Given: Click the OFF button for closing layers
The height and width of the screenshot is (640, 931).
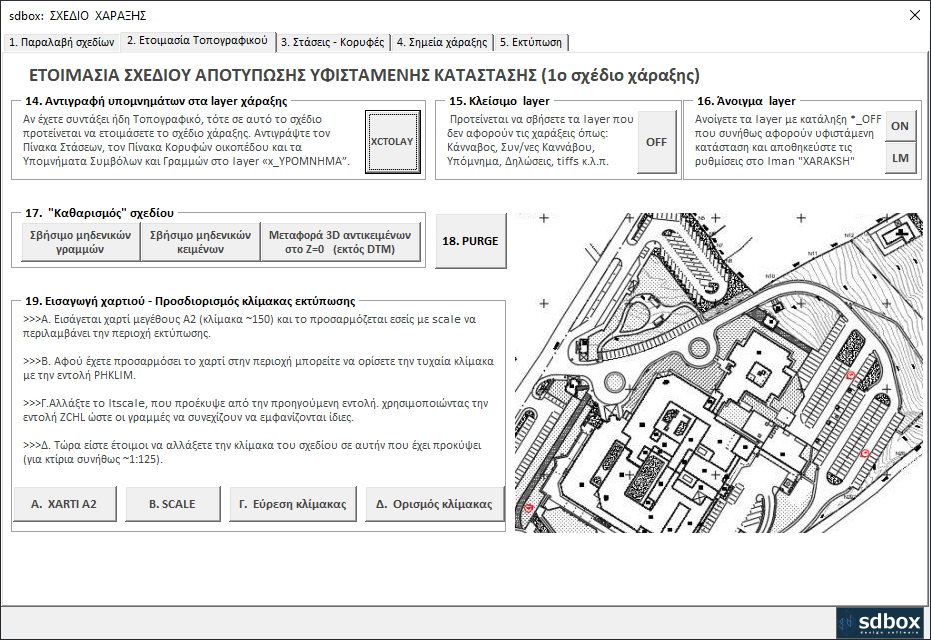Looking at the screenshot, I should (656, 142).
